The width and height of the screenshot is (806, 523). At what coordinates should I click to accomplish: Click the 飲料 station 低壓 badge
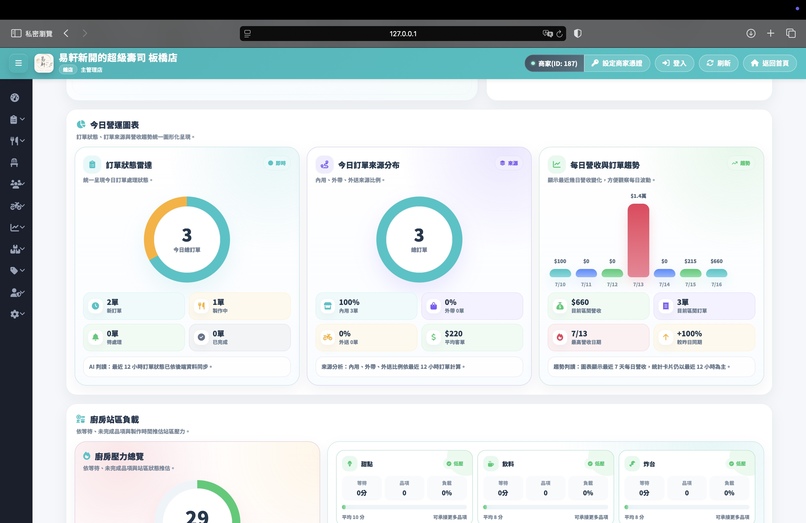click(597, 463)
